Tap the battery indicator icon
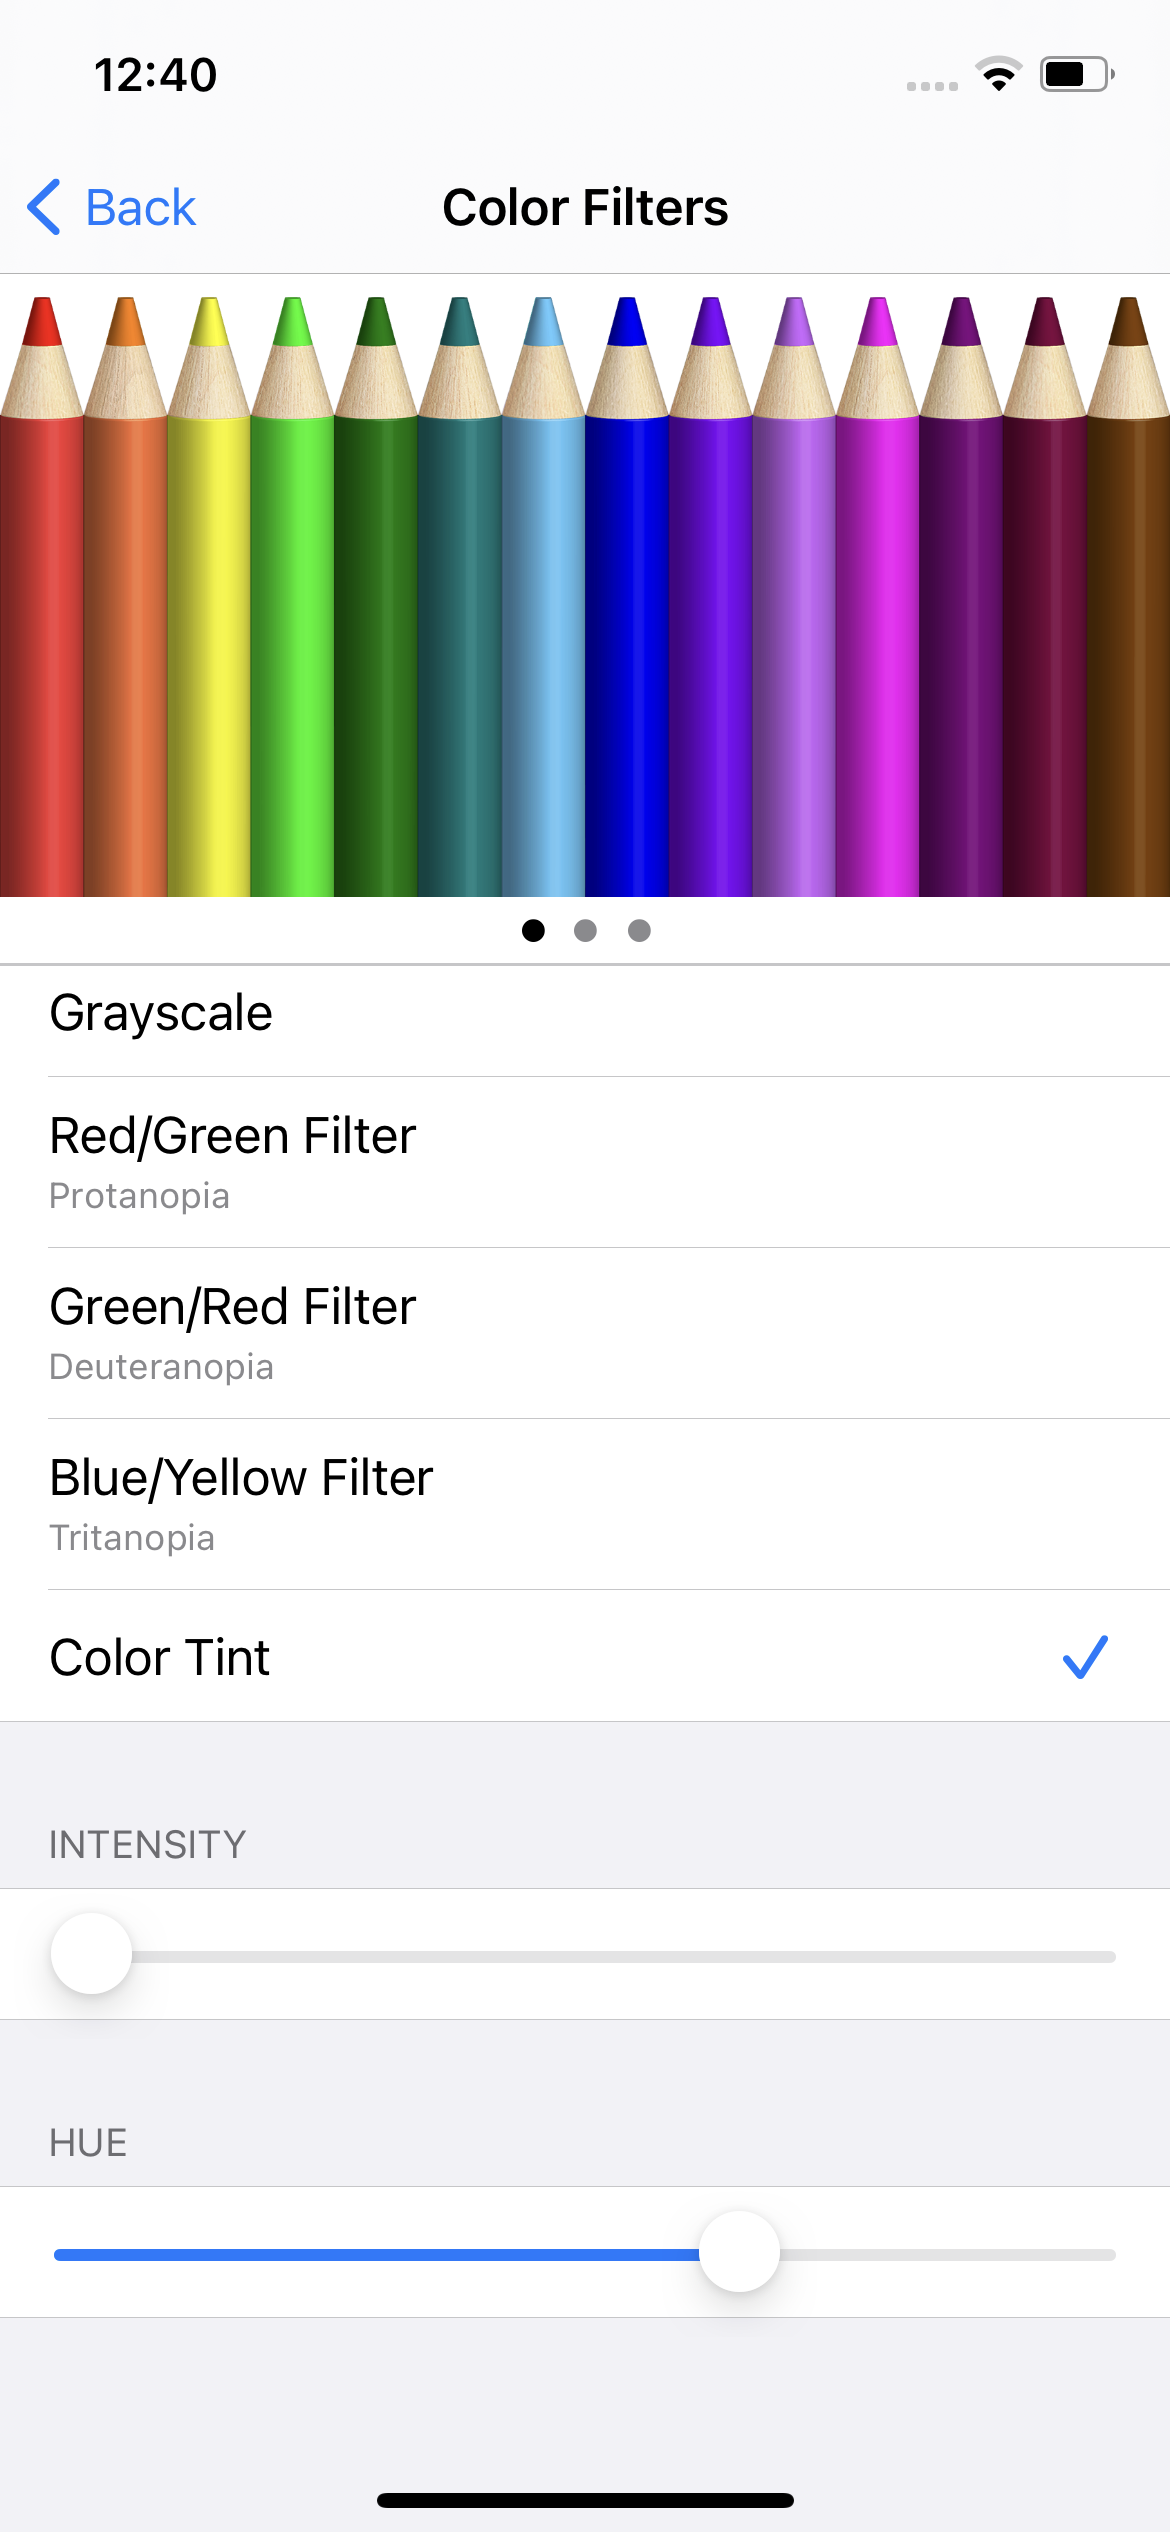This screenshot has width=1170, height=2532. [x=1076, y=74]
